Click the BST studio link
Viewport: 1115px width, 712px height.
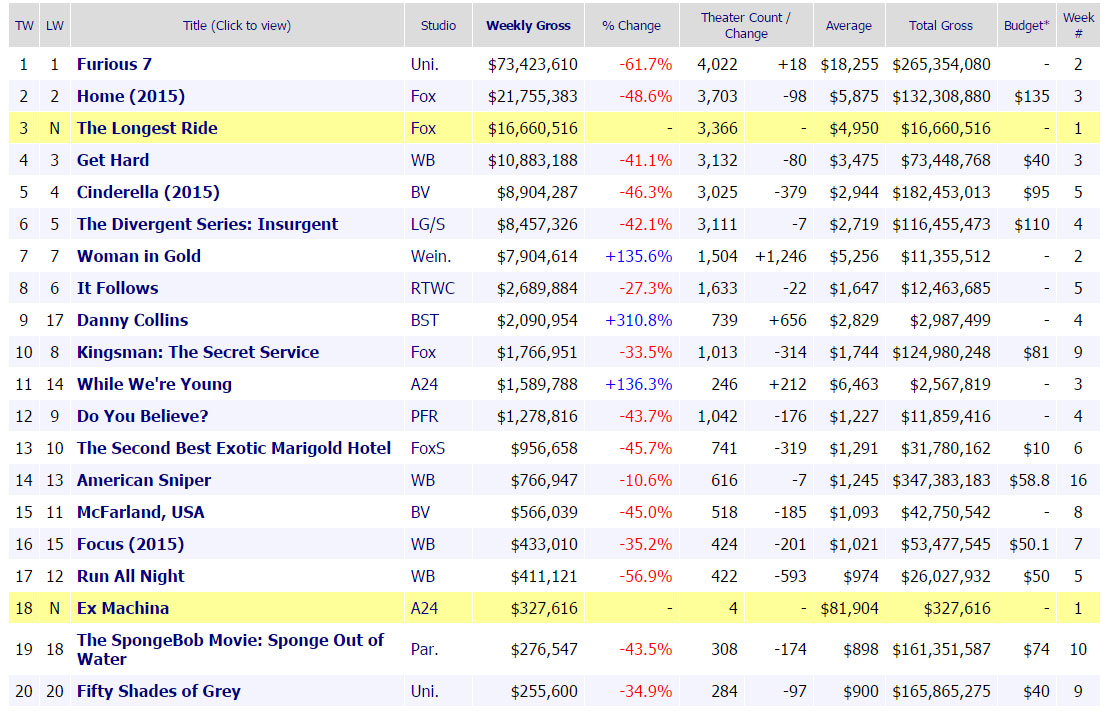[x=425, y=320]
